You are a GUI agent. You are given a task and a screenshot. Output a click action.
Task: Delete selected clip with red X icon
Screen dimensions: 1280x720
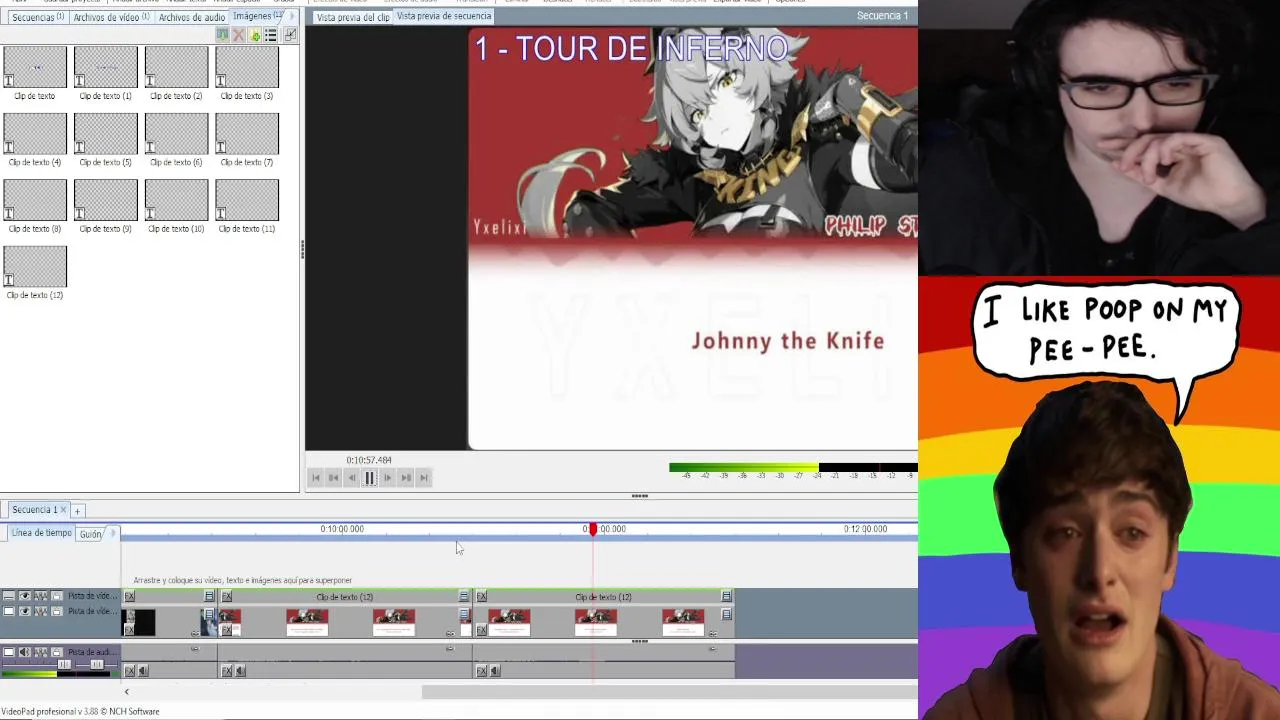click(x=239, y=35)
